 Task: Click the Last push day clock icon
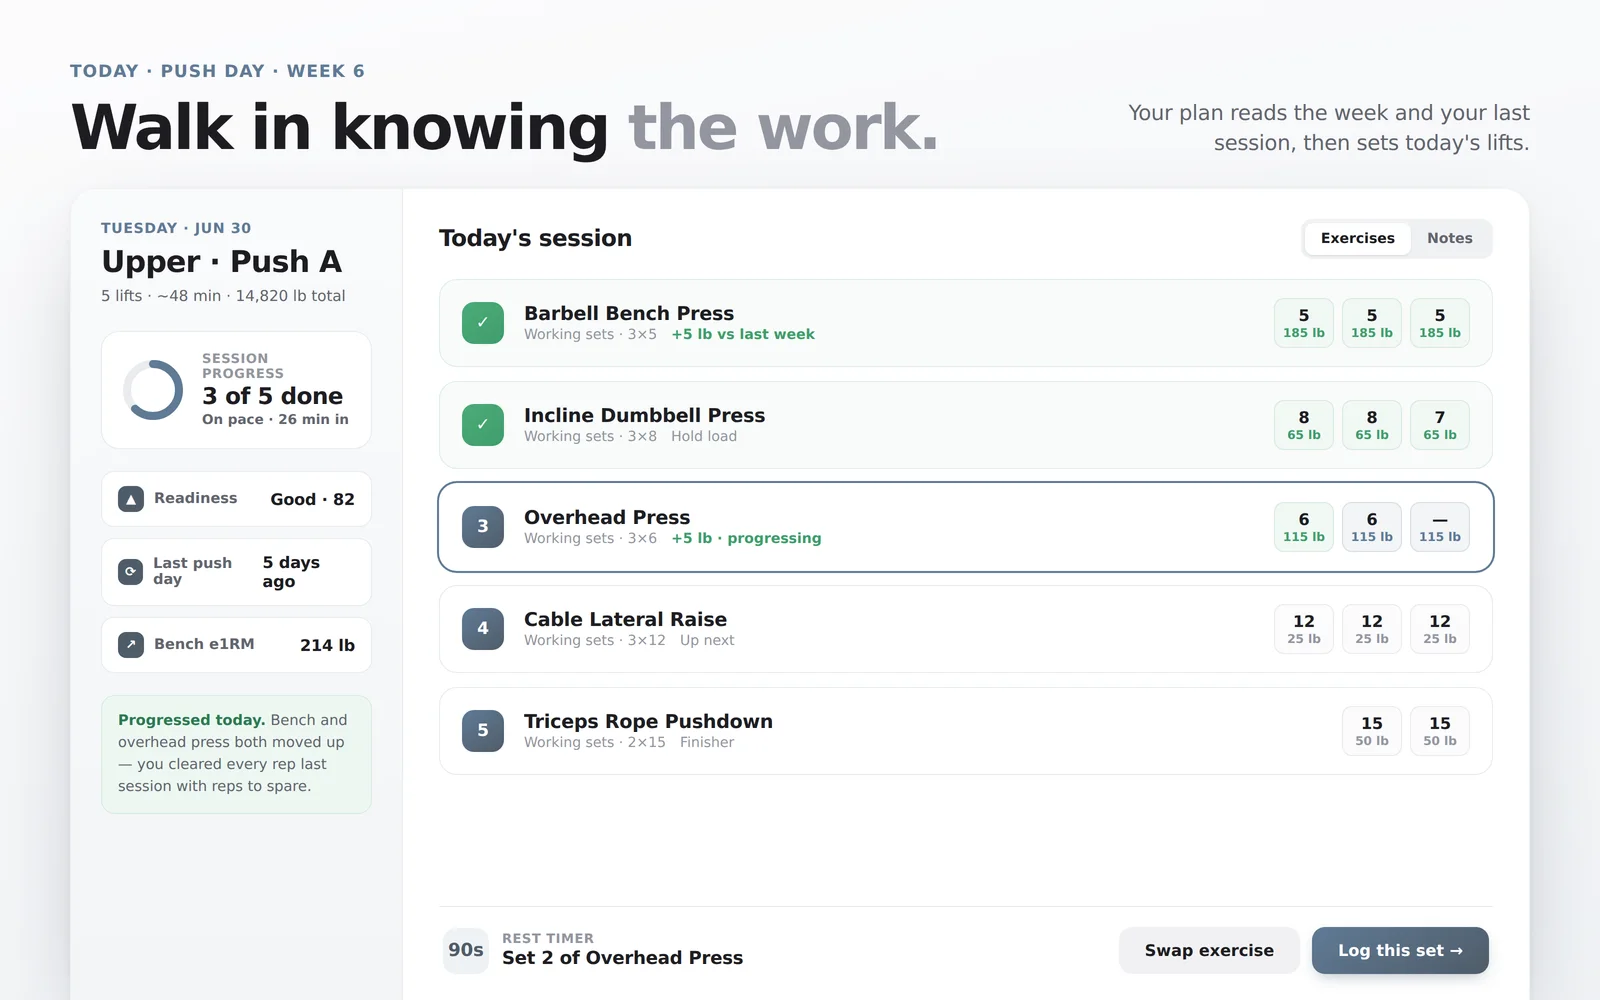tap(131, 572)
